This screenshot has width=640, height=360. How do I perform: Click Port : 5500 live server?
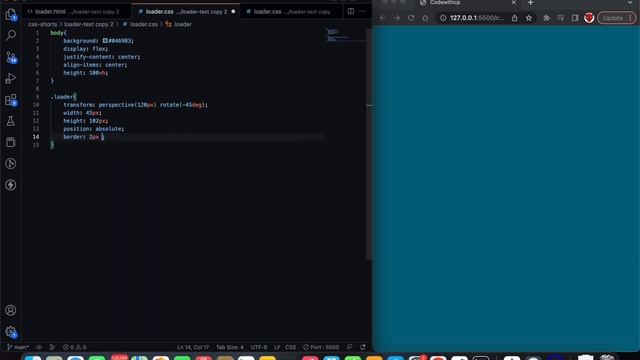321,347
